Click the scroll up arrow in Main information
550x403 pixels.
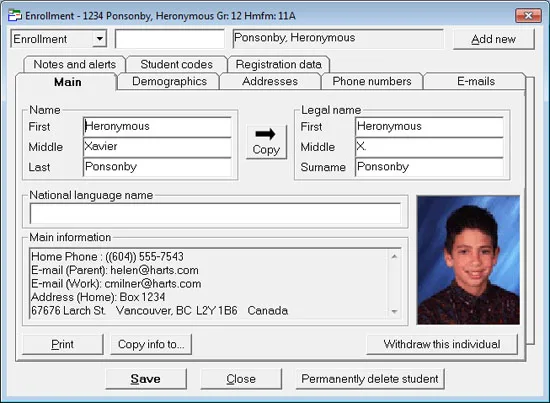(x=394, y=256)
